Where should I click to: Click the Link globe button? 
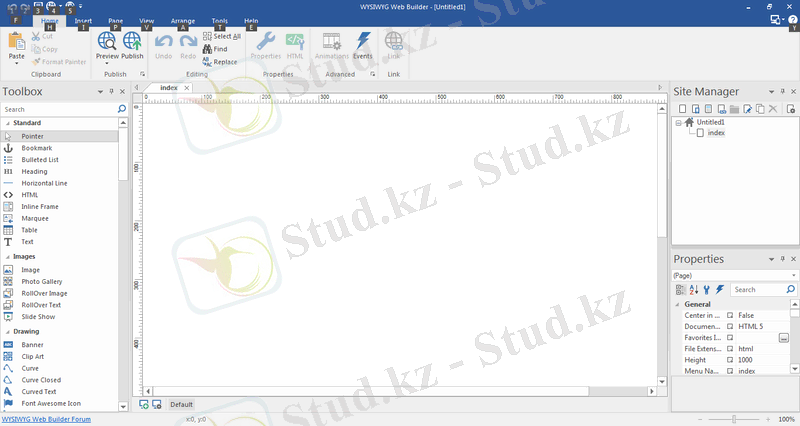[393, 46]
